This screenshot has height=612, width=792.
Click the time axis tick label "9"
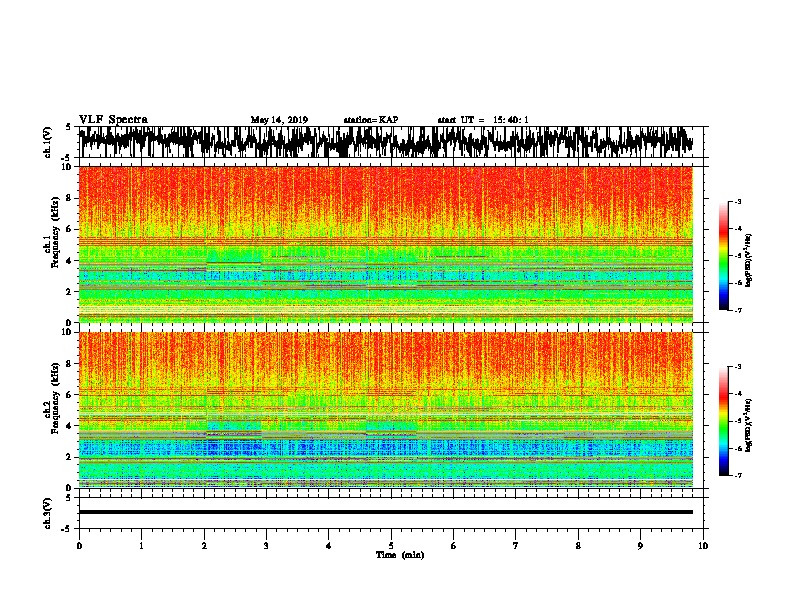(x=640, y=546)
